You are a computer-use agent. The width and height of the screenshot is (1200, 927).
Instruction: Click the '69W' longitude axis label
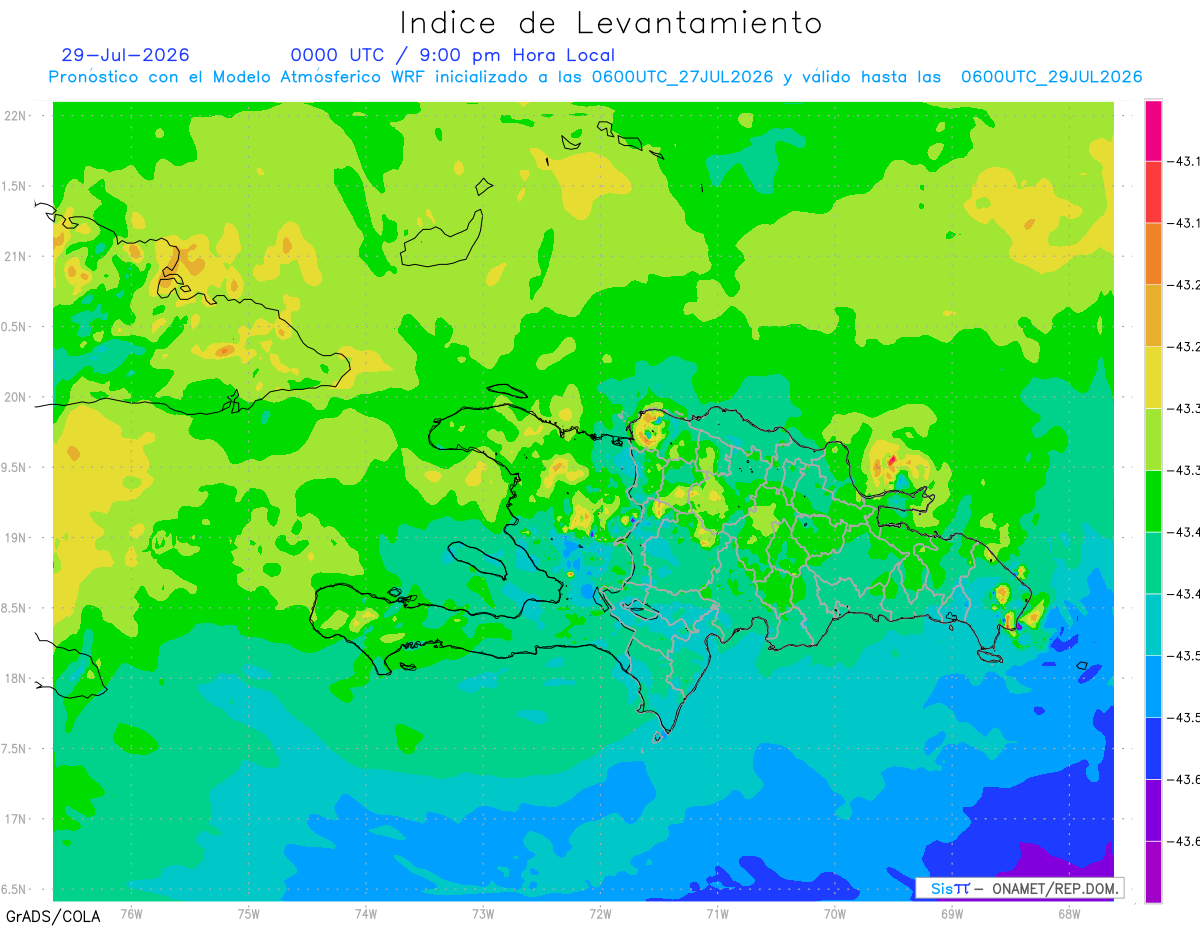click(x=952, y=913)
